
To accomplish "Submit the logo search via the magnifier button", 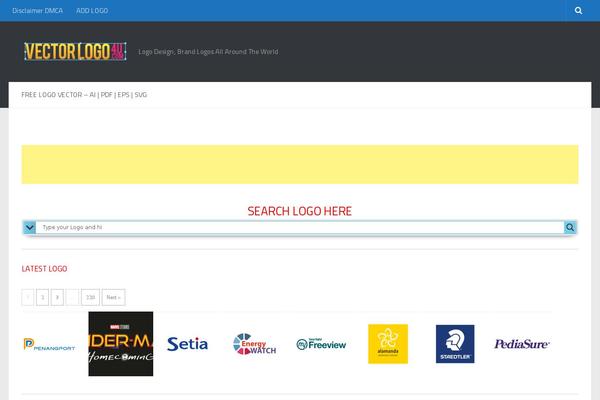I will click(x=570, y=227).
